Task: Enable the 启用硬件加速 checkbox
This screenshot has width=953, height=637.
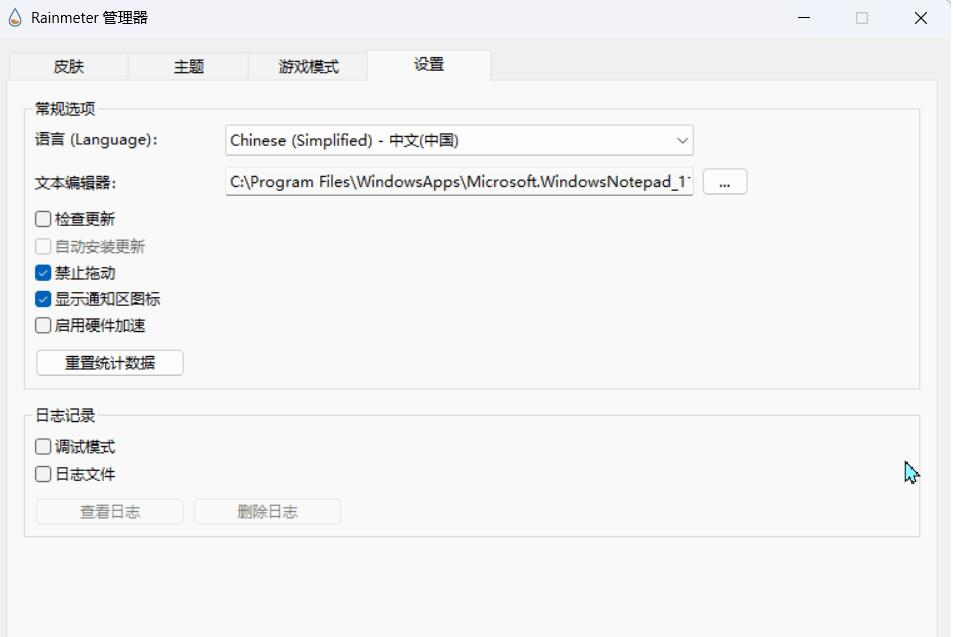Action: tap(43, 326)
